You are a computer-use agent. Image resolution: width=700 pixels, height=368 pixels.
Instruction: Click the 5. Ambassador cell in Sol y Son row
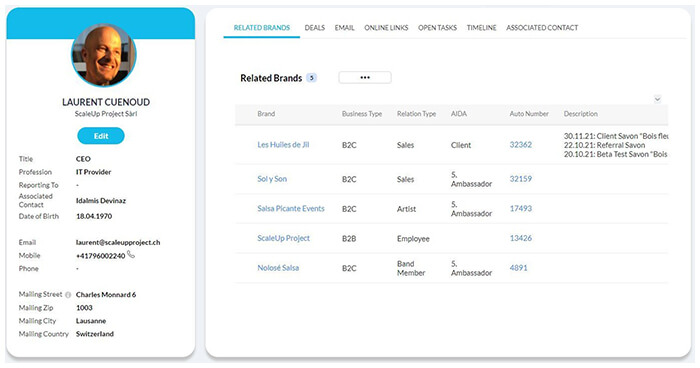[471, 179]
